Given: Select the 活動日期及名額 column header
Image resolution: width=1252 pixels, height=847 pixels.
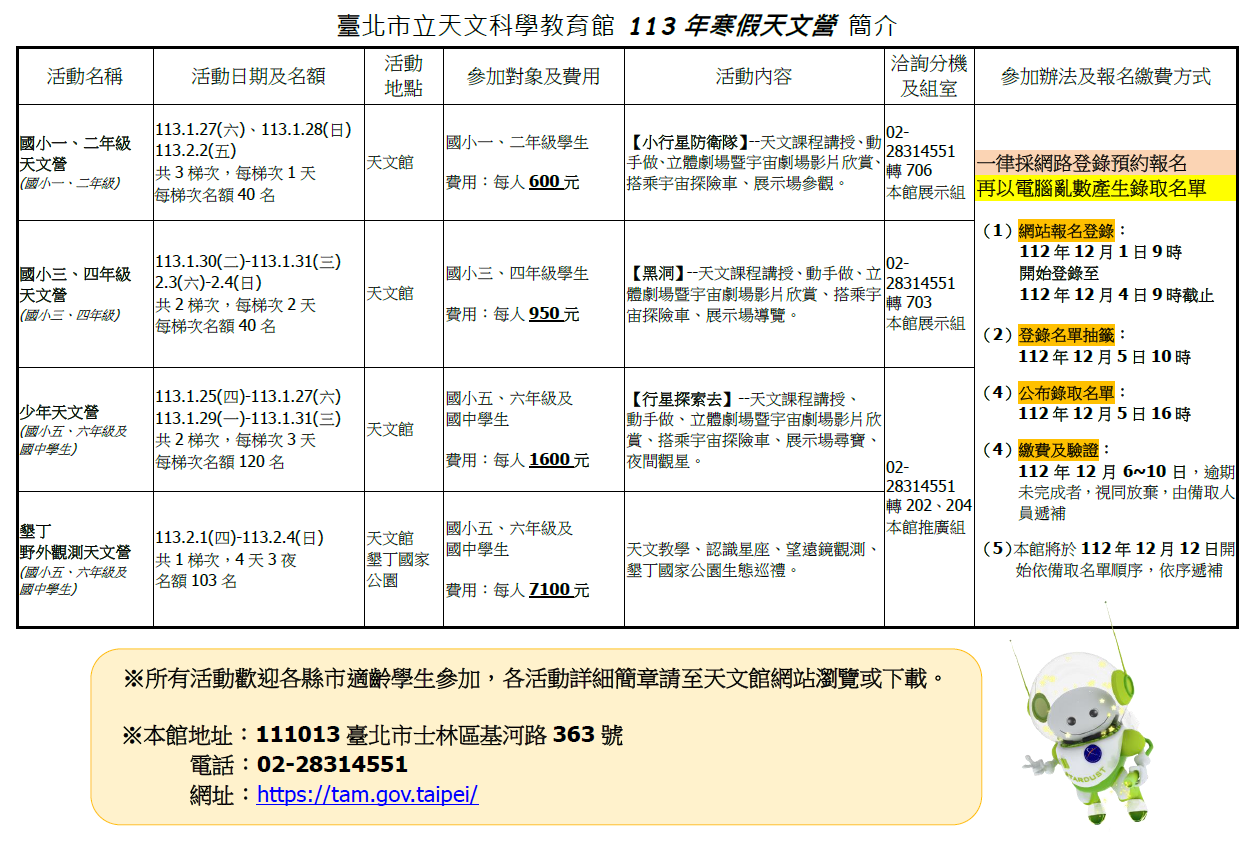Looking at the screenshot, I should point(258,76).
